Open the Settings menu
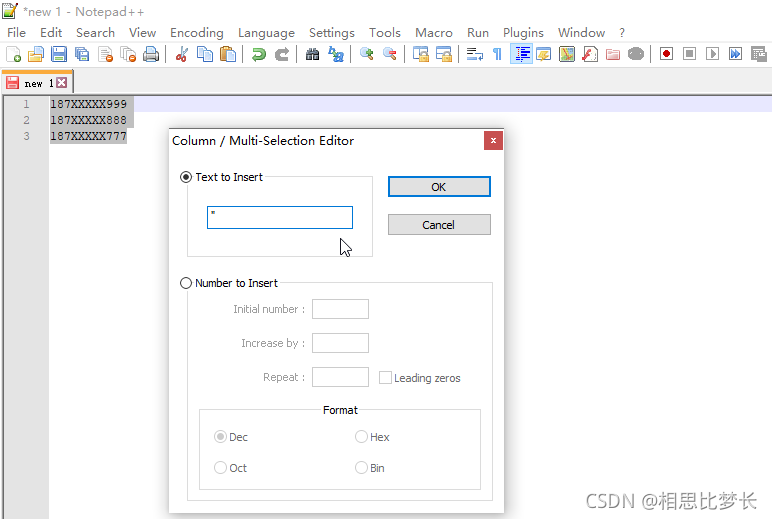Image resolution: width=772 pixels, height=519 pixels. (332, 32)
